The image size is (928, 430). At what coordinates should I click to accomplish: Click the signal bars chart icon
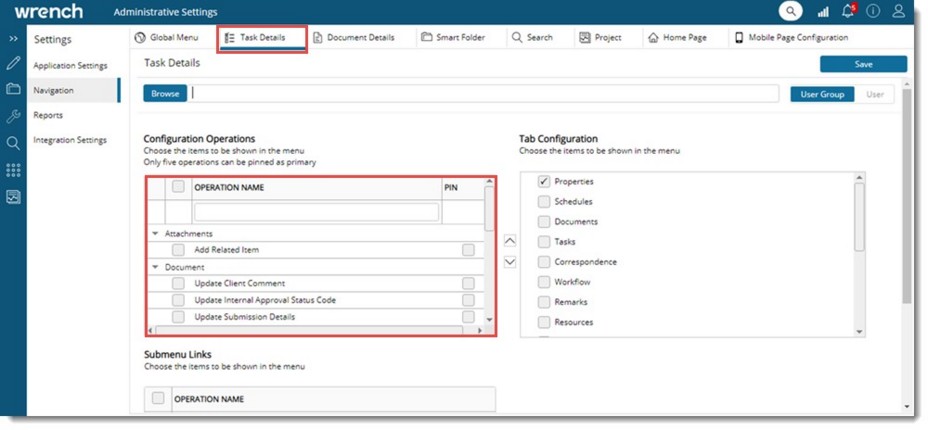pyautogui.click(x=823, y=12)
